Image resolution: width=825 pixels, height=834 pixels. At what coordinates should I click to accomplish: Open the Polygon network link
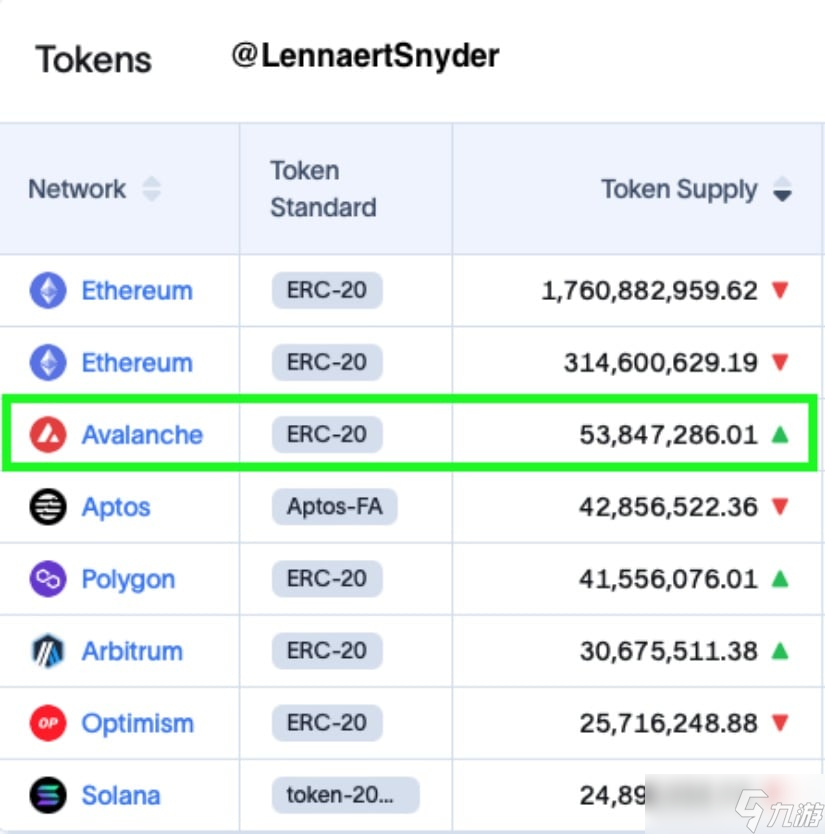point(128,579)
